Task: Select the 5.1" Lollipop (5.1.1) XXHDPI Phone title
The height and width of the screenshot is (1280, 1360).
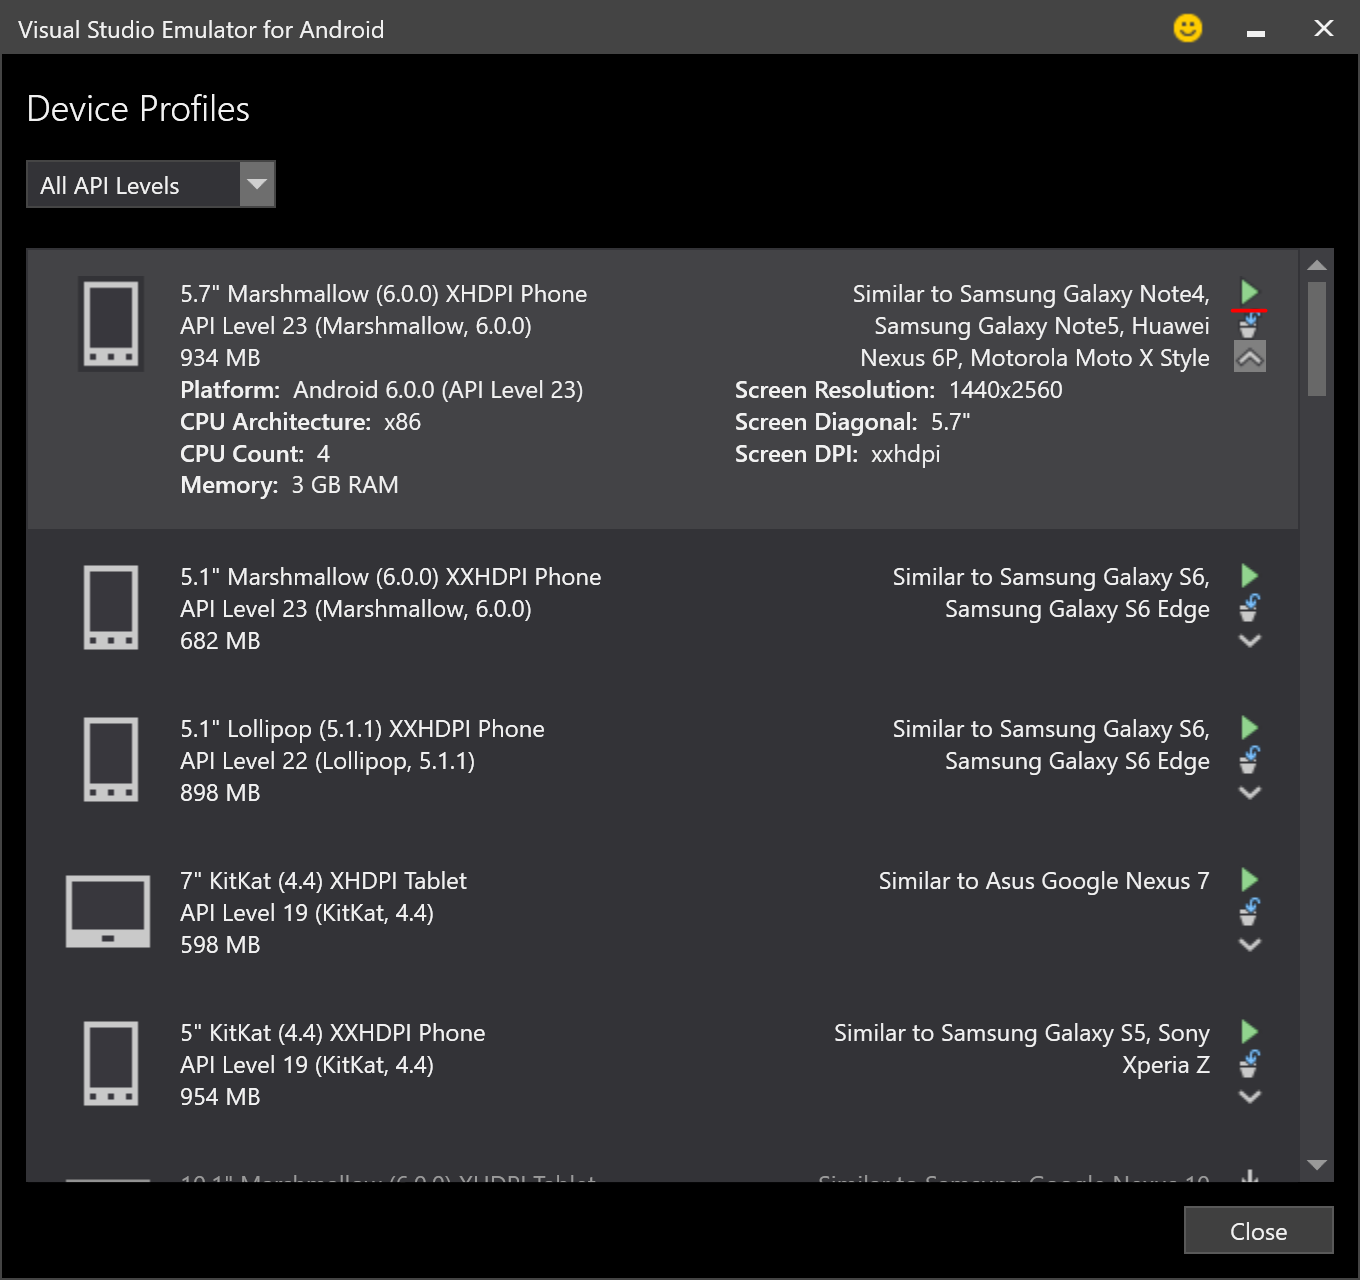Action: [x=362, y=729]
